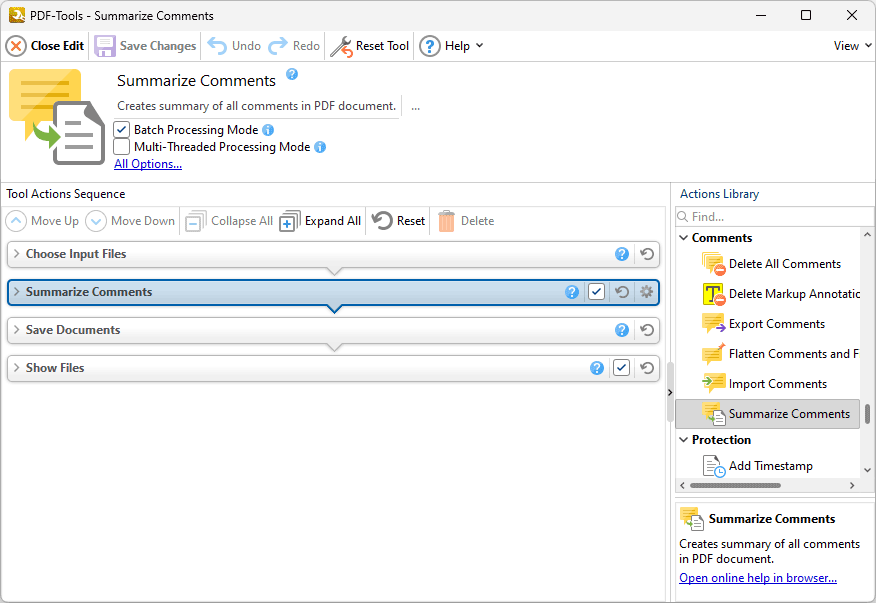Expand the Show Files step
876x603 pixels.
(17, 368)
